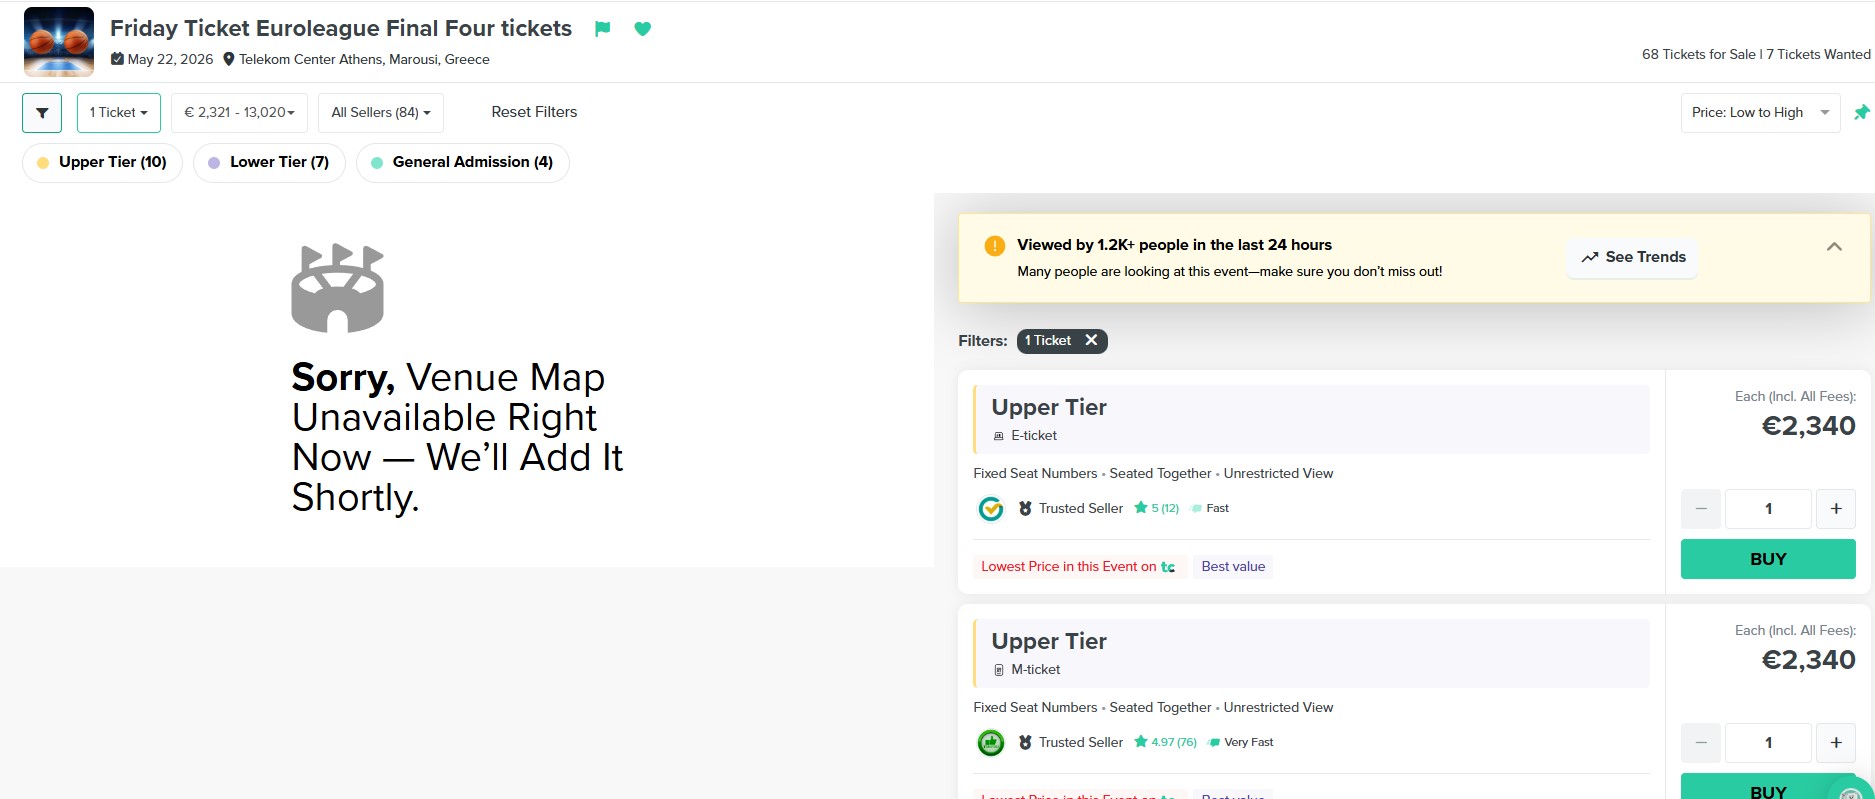Click the second seller's green avatar icon
This screenshot has height=799, width=1875.
coord(990,743)
